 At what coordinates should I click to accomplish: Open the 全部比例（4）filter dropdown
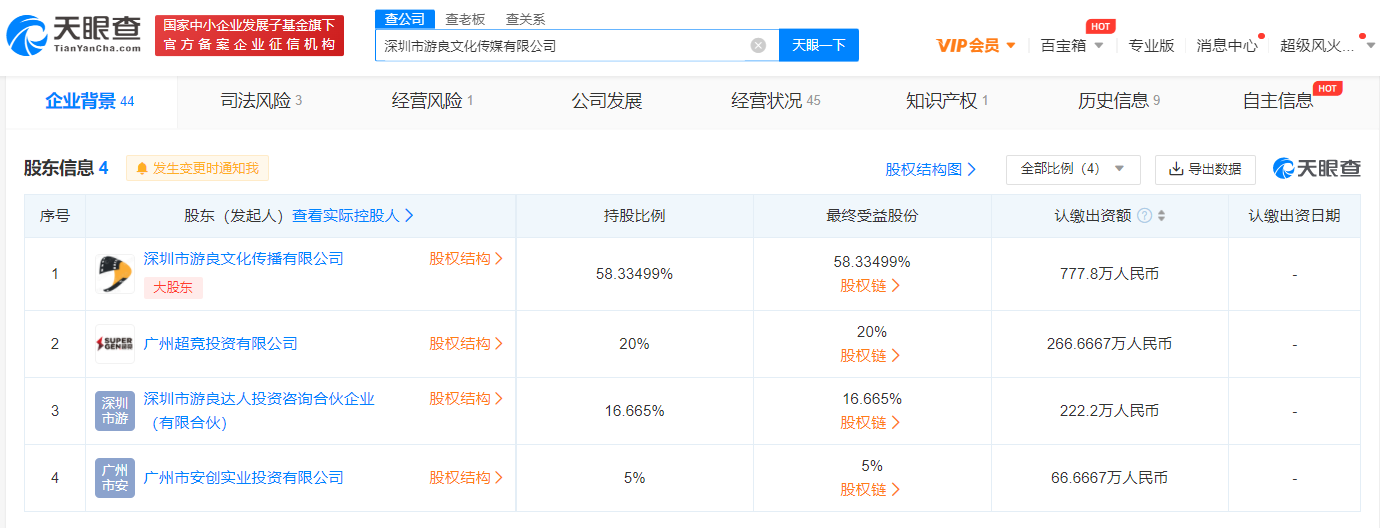[1073, 169]
